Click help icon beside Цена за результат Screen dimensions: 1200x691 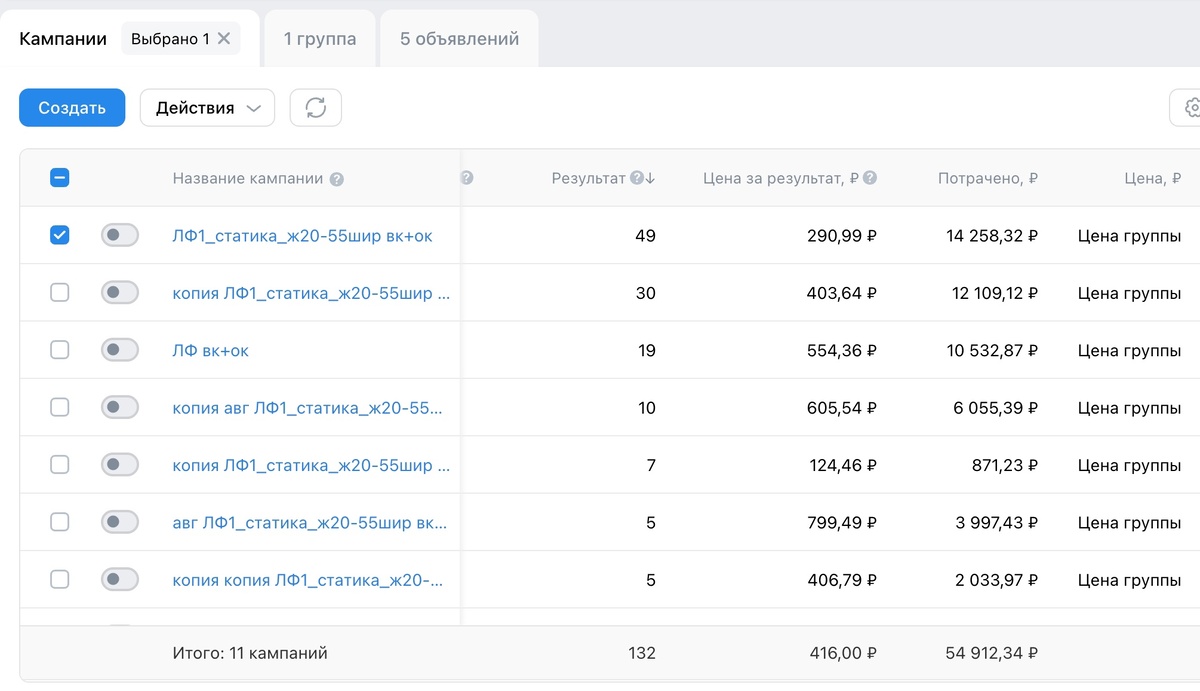pos(870,179)
